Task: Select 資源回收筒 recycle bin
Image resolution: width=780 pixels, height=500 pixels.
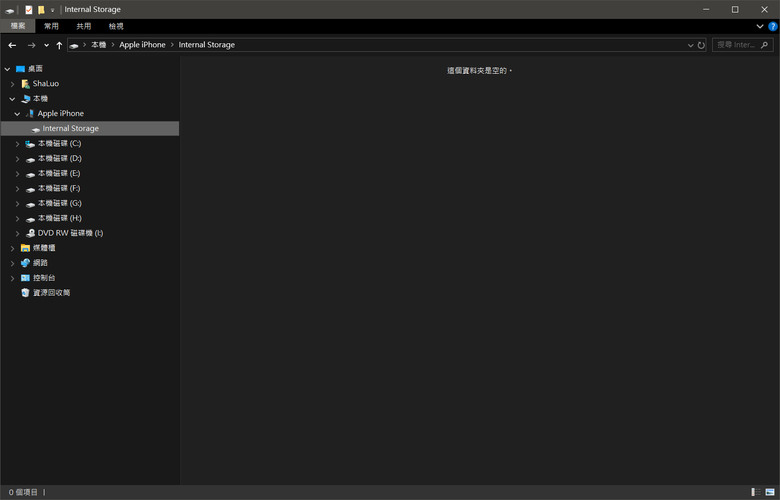Action: (51, 293)
